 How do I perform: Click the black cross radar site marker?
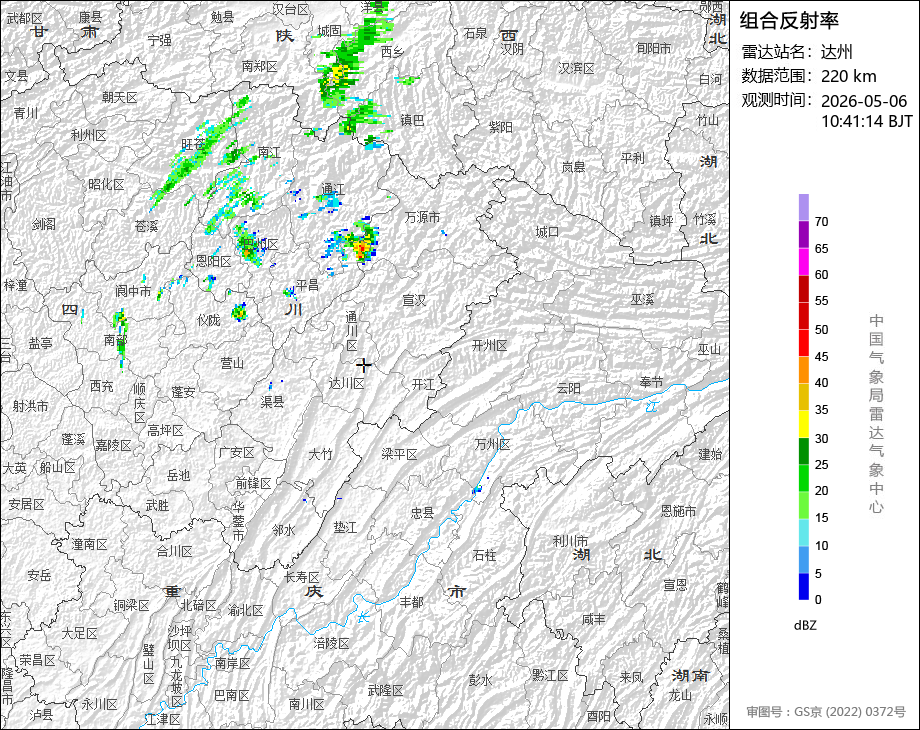364,366
